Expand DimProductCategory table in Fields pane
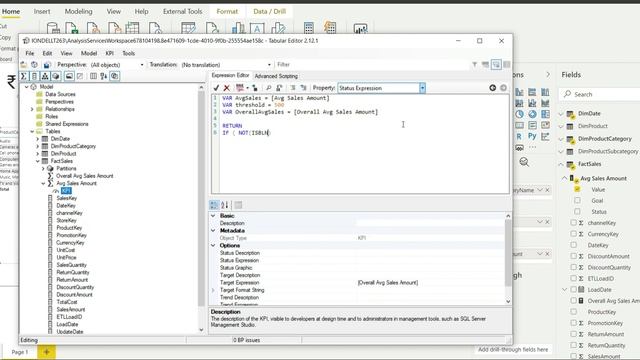640x360 pixels. click(x=561, y=139)
